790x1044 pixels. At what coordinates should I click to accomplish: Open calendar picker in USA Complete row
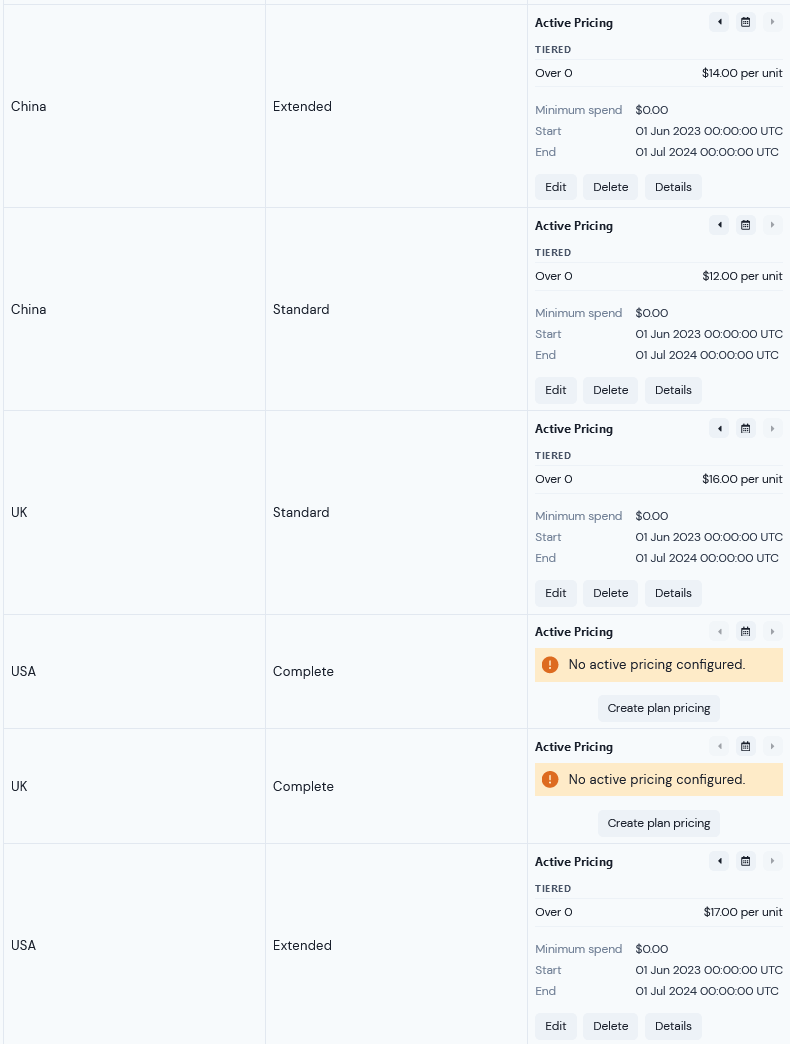tap(745, 631)
